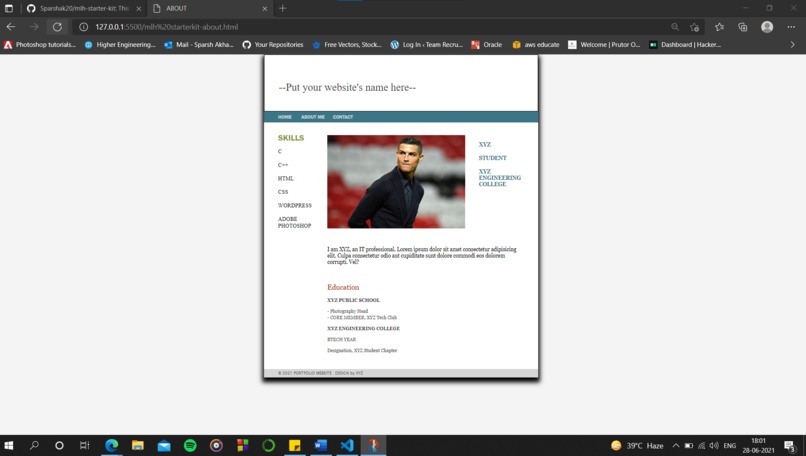
Task: Open File Explorer from the taskbar
Action: point(138,445)
